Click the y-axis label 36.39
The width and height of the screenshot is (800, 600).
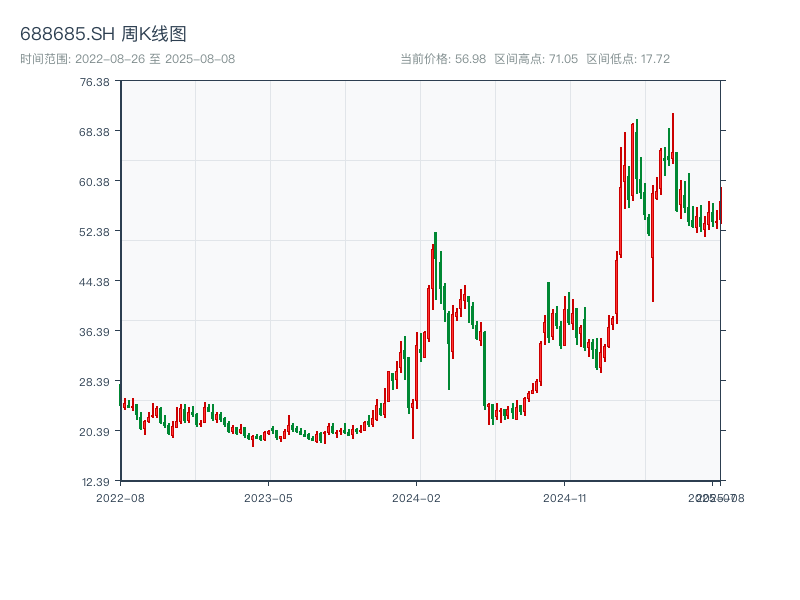coord(94,332)
